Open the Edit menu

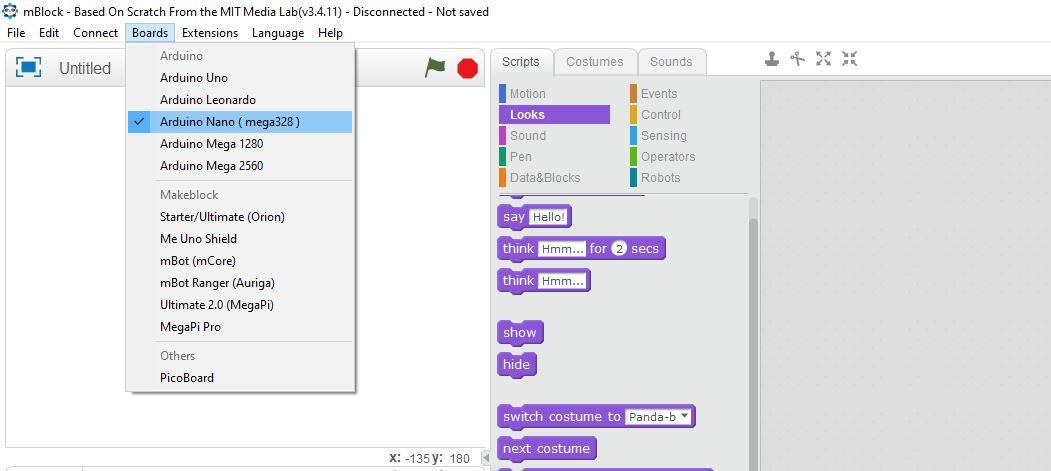pos(49,33)
